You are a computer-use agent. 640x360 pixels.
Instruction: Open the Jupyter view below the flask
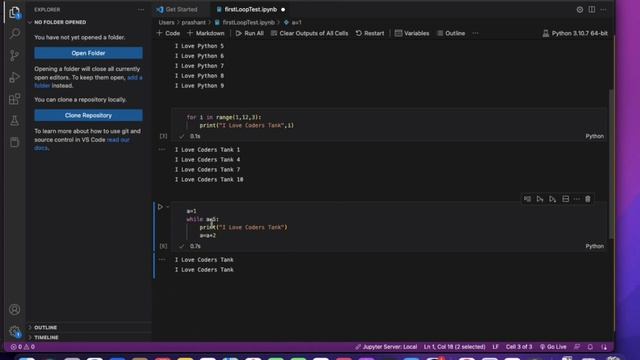[15, 142]
